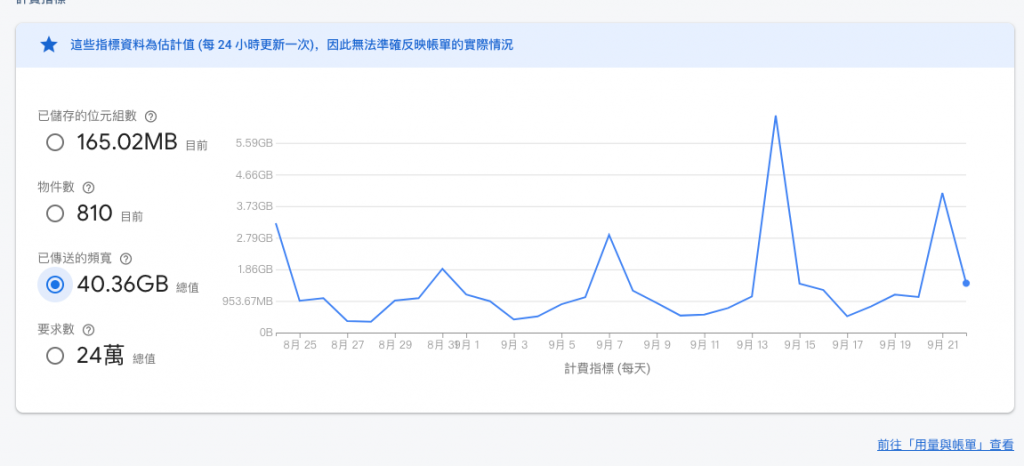Click the 9月 9 x-axis date label
The width and height of the screenshot is (1024, 466).
[657, 345]
